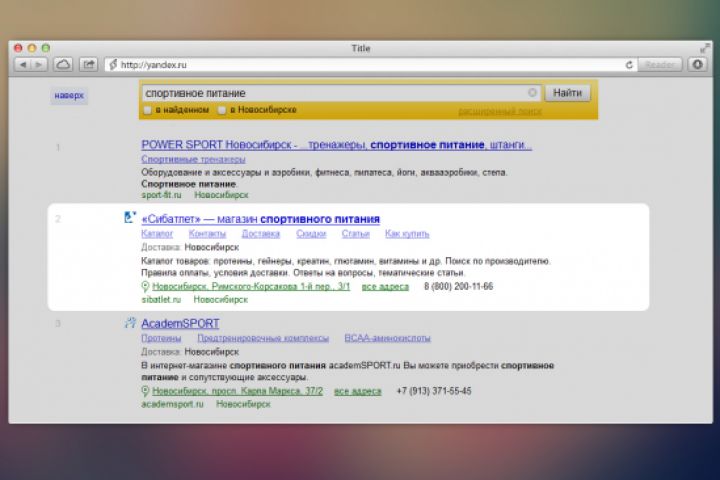
Task: Click the favicon in the address bar
Action: point(113,65)
